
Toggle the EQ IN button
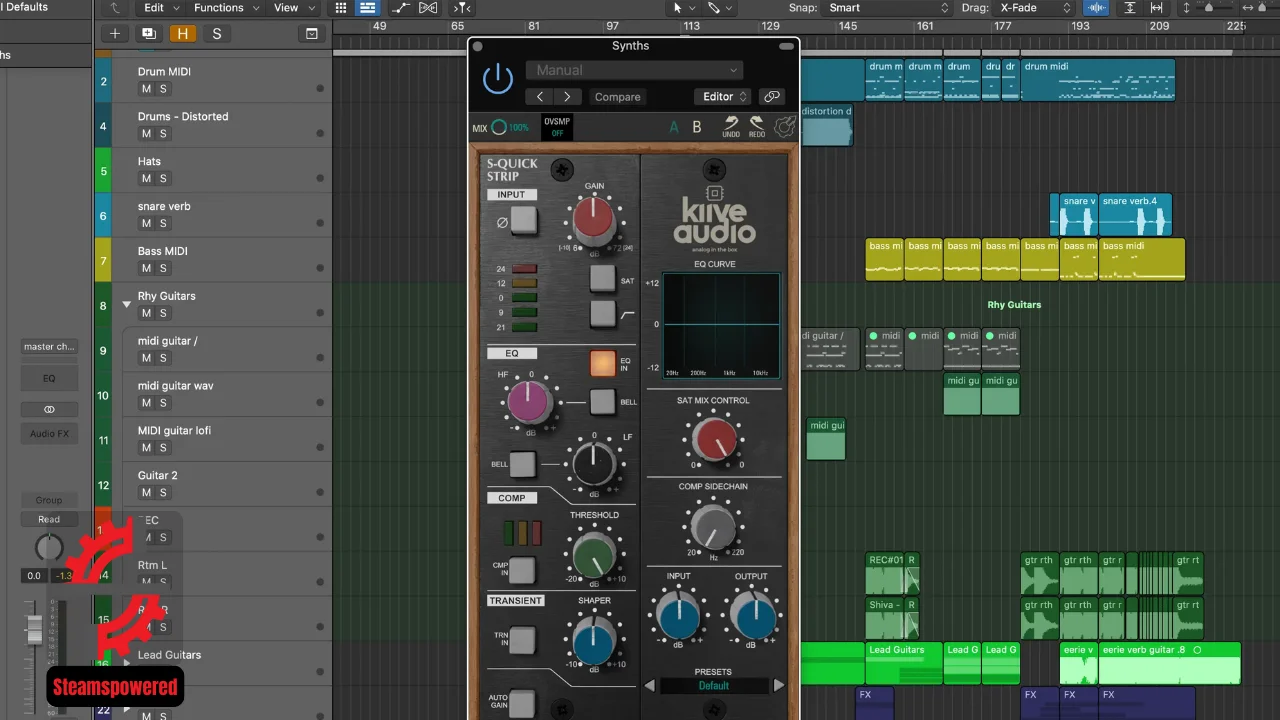(602, 363)
